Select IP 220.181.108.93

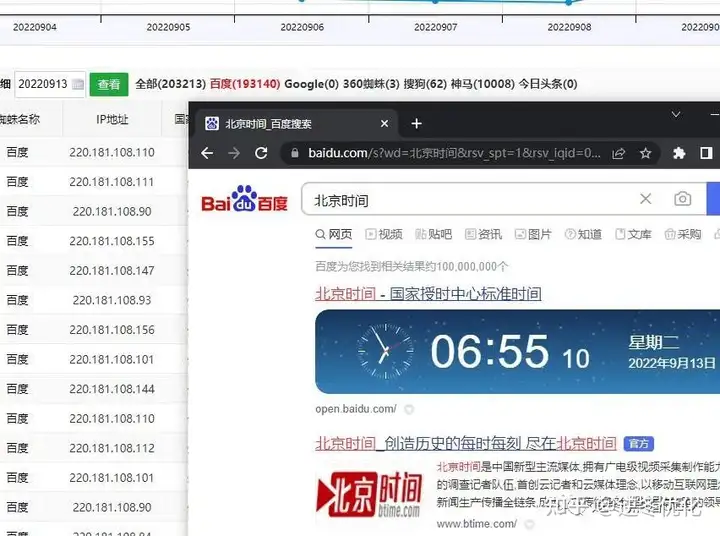(112, 300)
